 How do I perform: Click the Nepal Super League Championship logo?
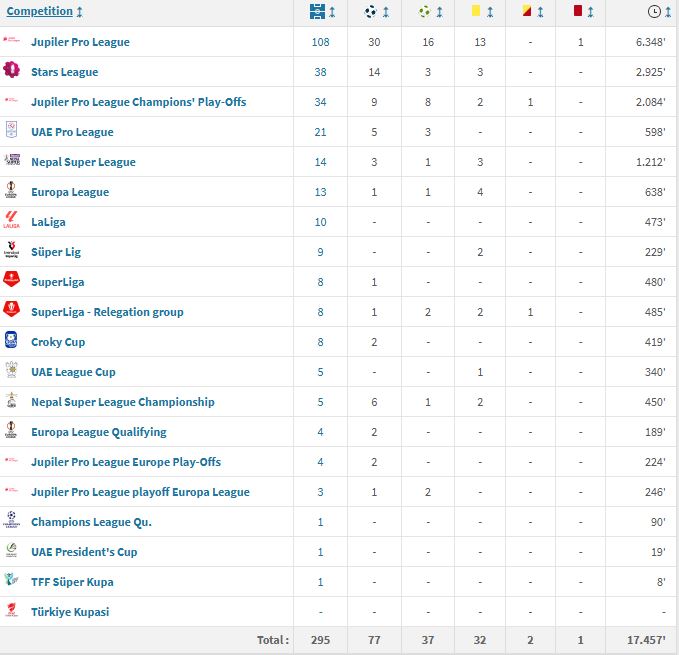click(x=11, y=400)
